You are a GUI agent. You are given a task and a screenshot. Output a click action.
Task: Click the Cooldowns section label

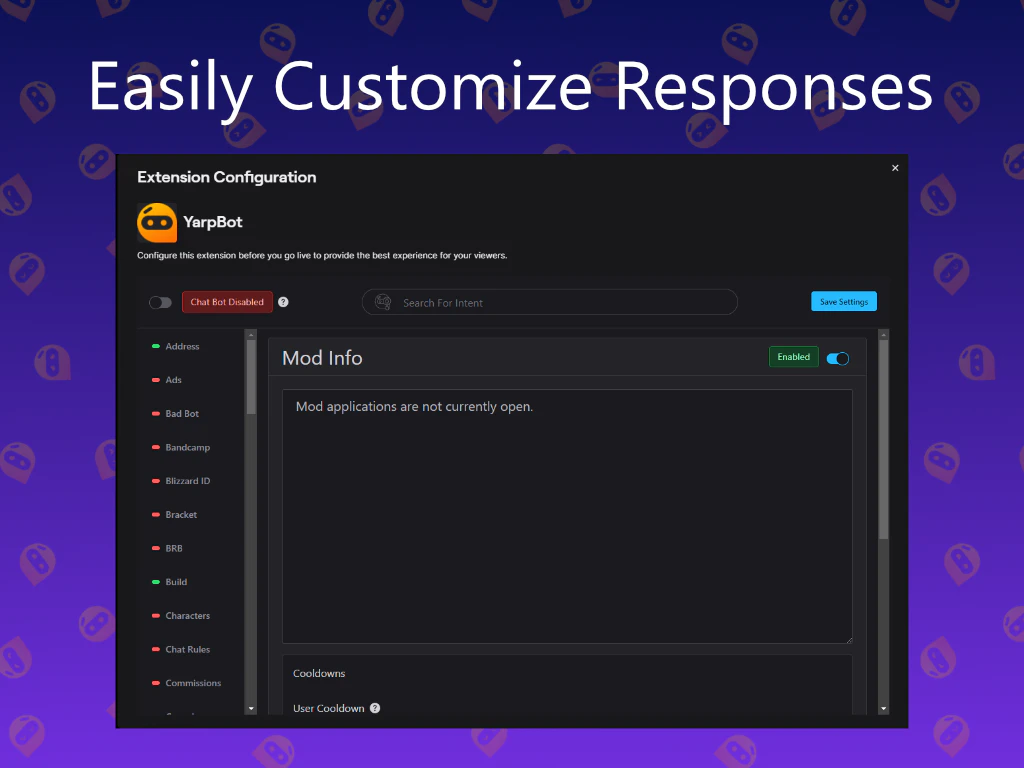click(319, 673)
